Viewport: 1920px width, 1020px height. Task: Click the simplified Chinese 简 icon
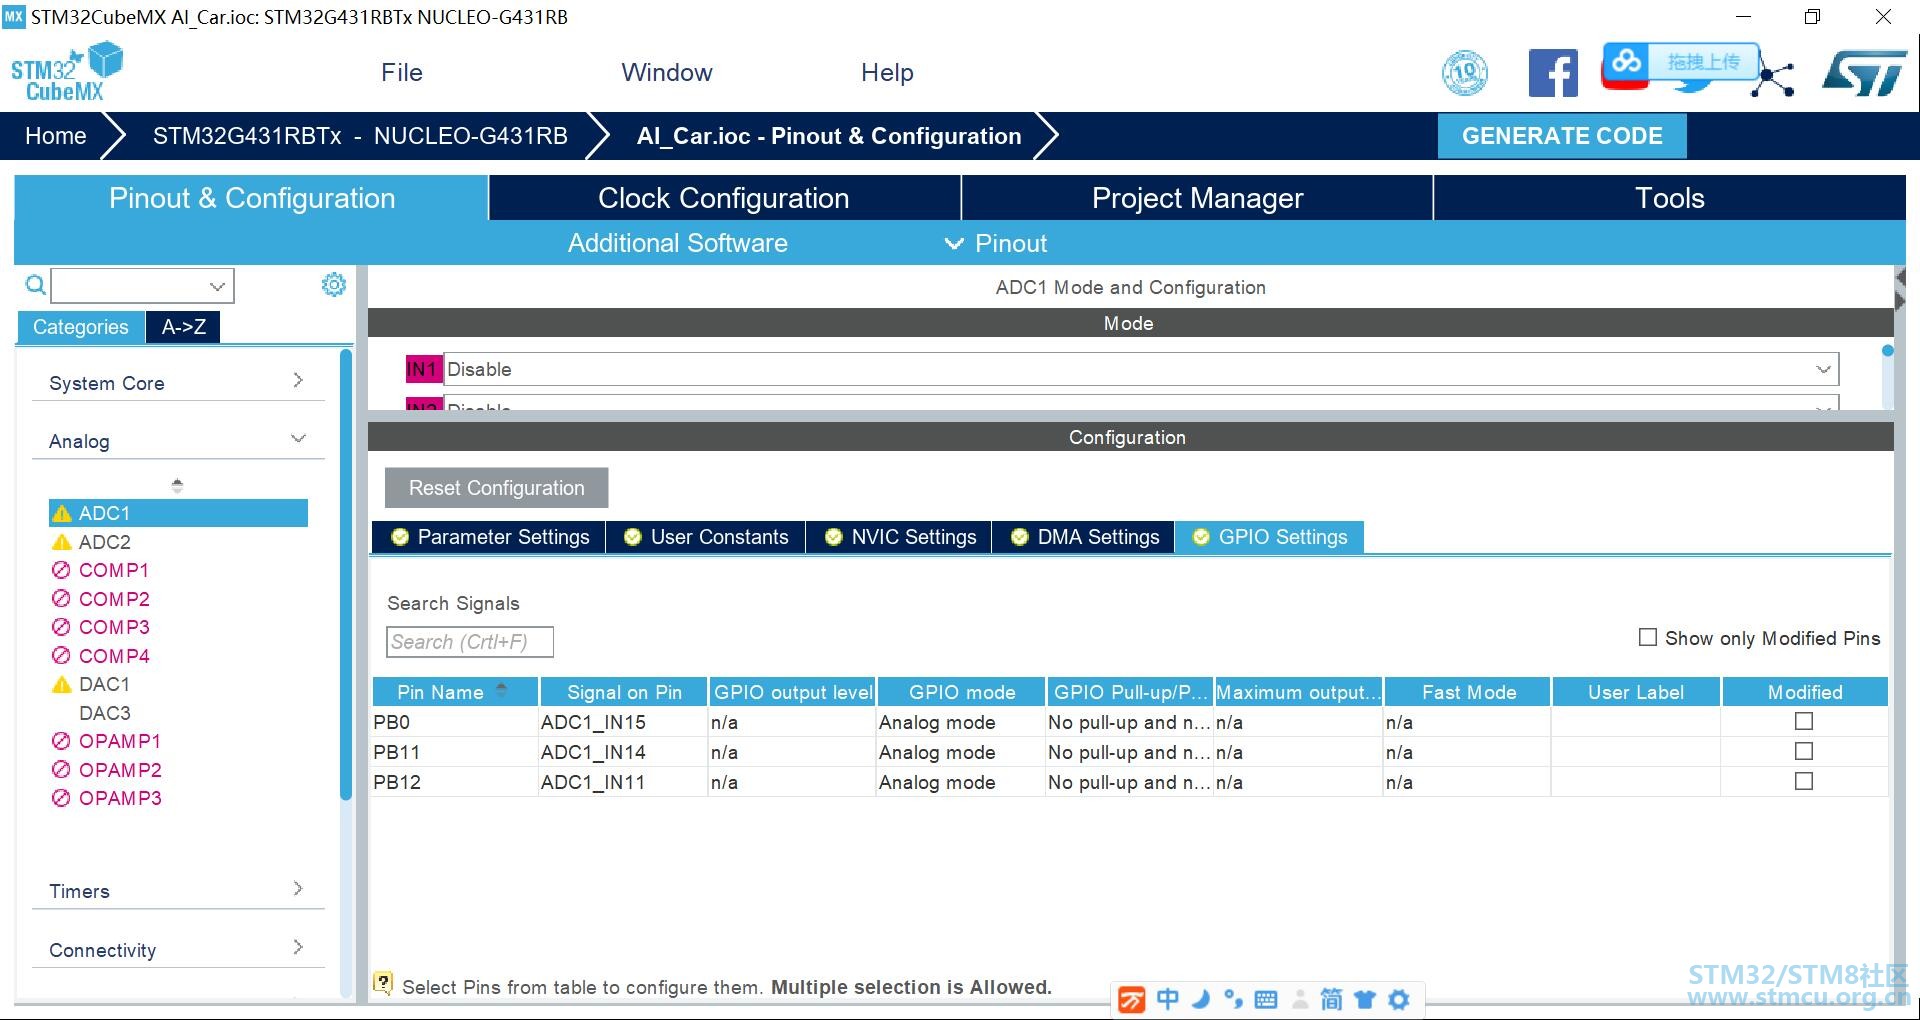tap(1332, 999)
